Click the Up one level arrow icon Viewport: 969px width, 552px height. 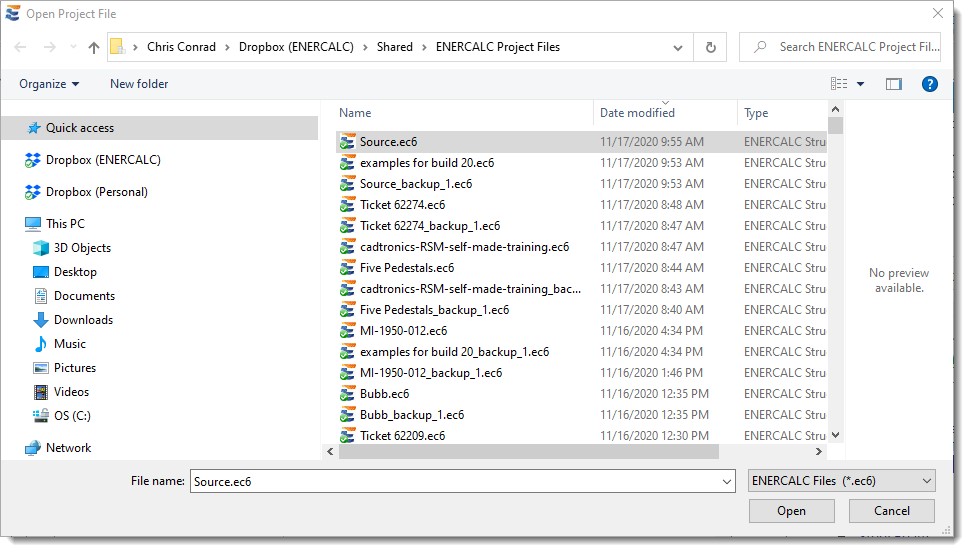coord(94,47)
